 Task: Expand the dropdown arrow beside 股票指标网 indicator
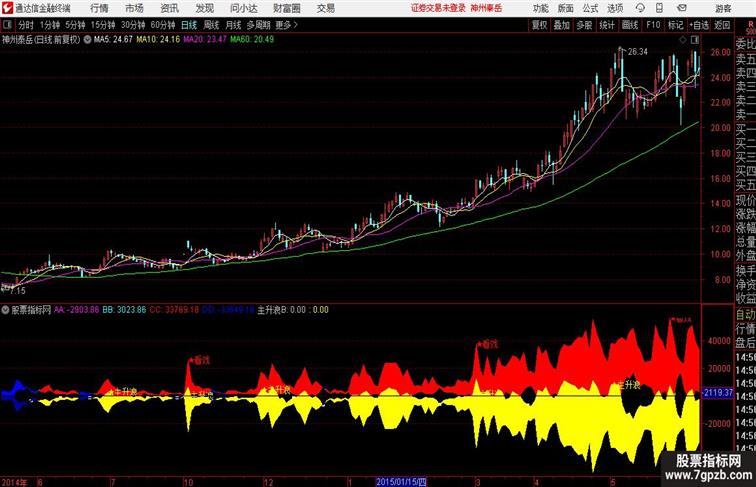coord(6,310)
